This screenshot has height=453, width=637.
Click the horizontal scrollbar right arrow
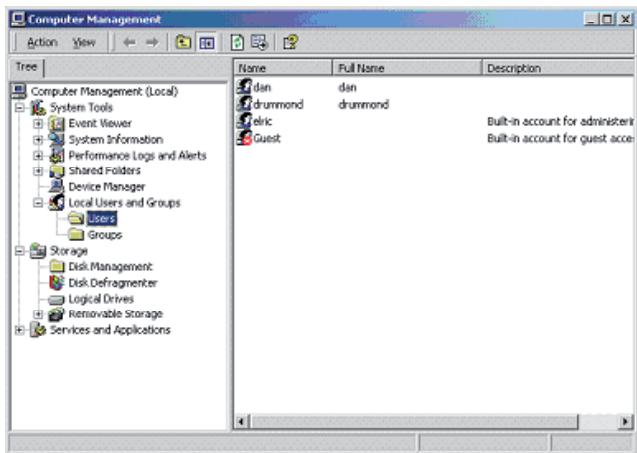pos(625,422)
